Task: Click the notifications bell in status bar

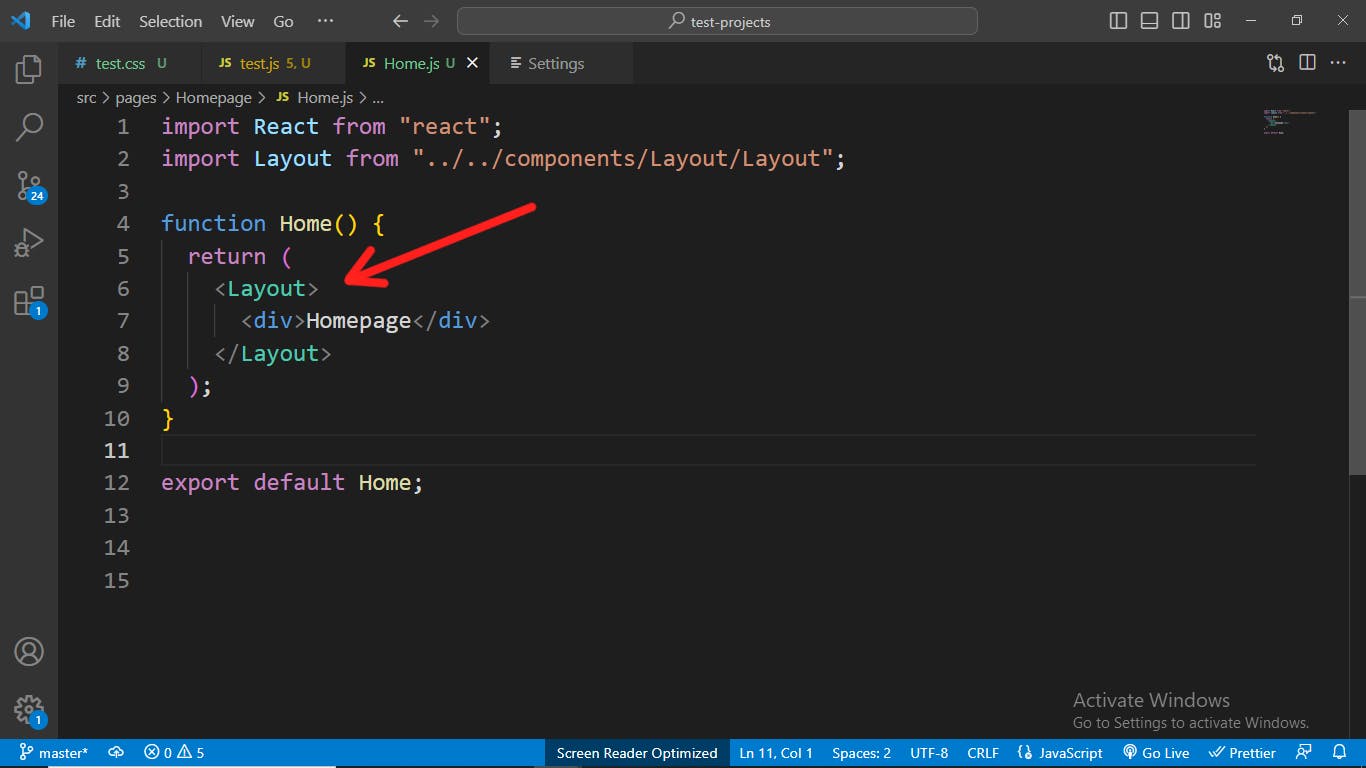Action: point(1340,753)
